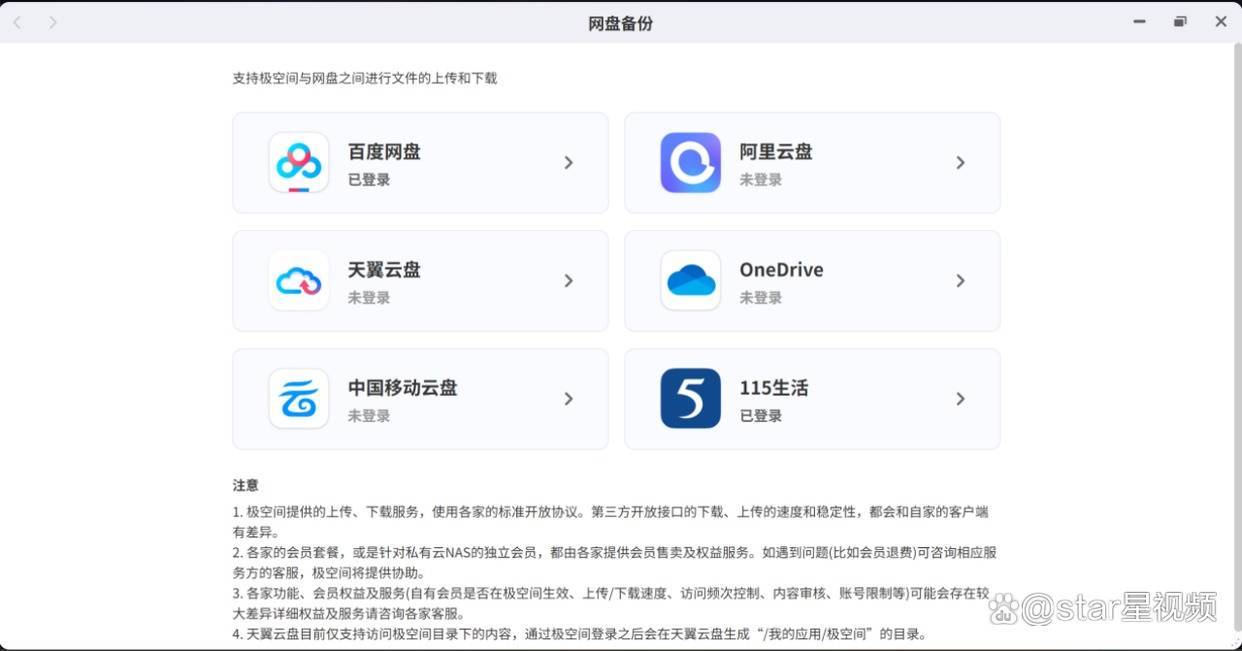
Task: Click 未登录 status under 中国移动云盘
Action: 369,416
